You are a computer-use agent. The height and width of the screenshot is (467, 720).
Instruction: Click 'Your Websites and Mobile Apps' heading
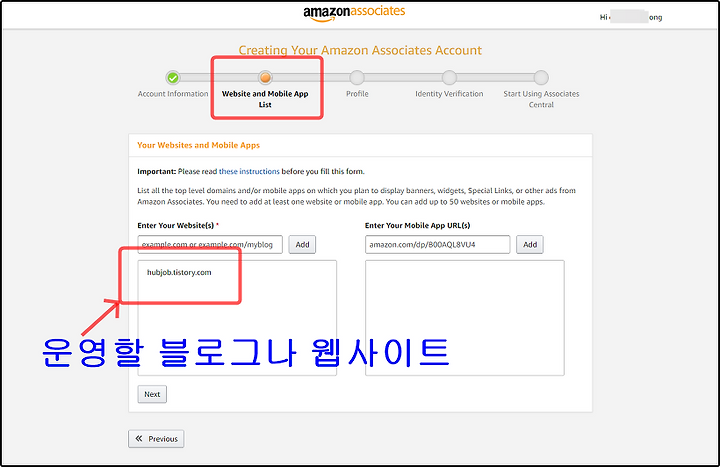click(198, 145)
